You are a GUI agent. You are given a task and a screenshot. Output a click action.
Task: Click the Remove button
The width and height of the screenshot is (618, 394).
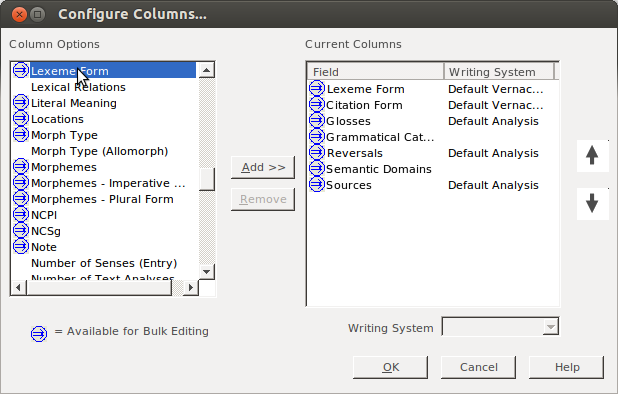(263, 199)
